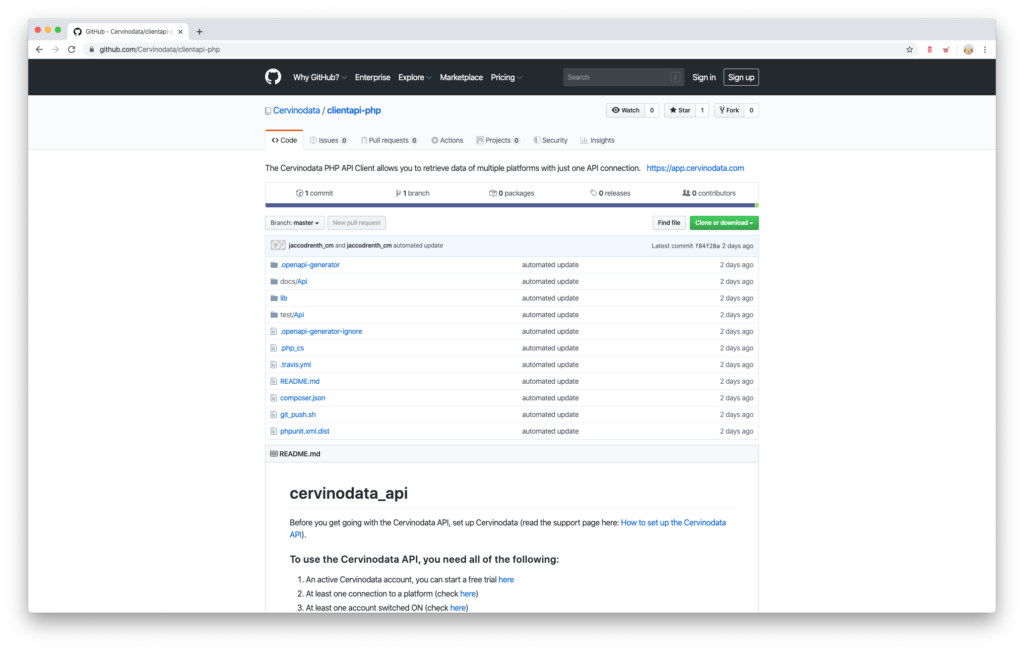Open the Enterprise nav link
Image resolution: width=1024 pixels, height=650 pixels.
coord(372,77)
